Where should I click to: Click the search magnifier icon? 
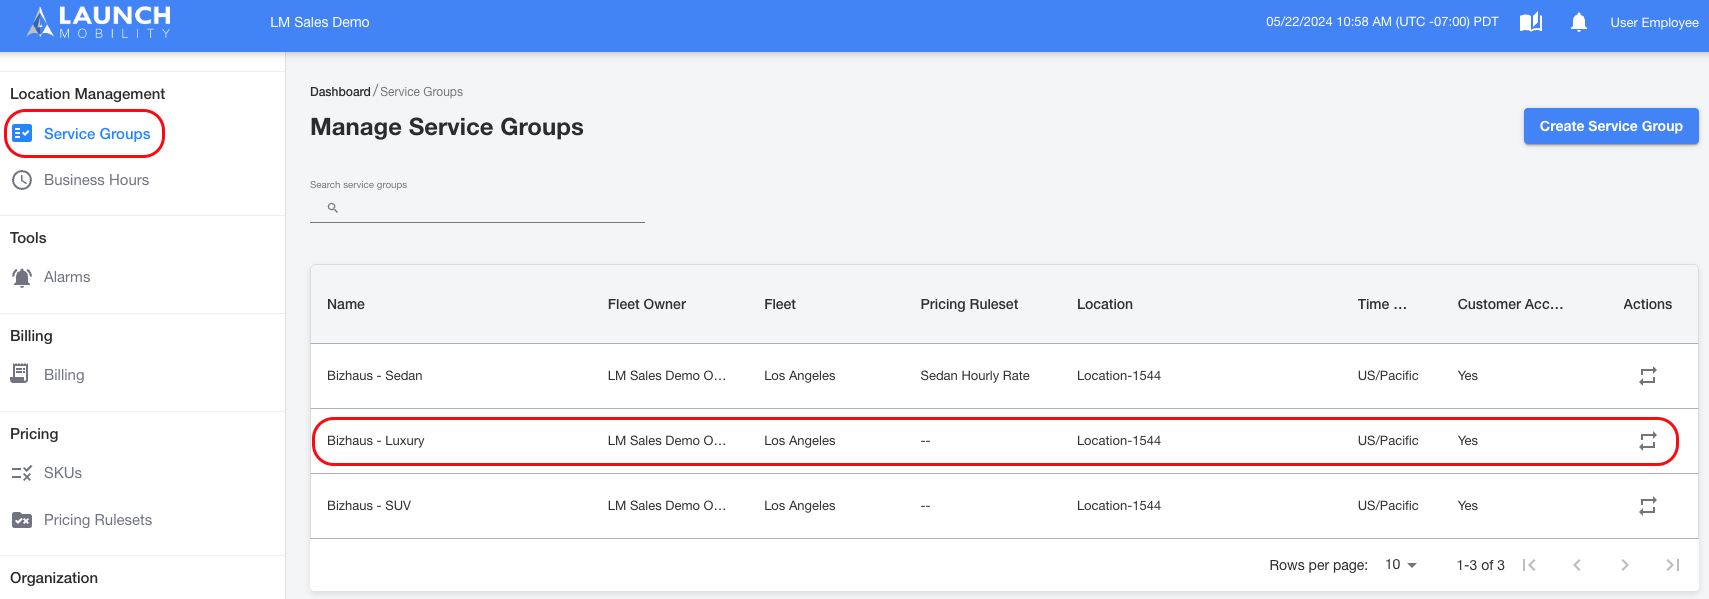[333, 208]
